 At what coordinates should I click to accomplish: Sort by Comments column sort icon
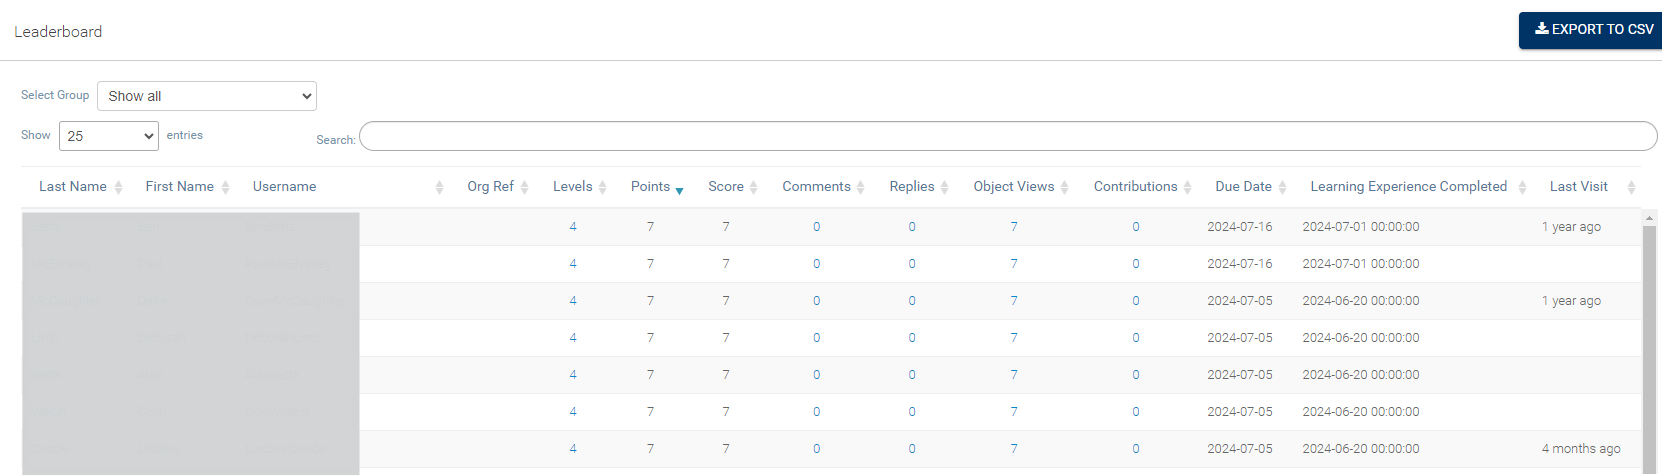(861, 187)
